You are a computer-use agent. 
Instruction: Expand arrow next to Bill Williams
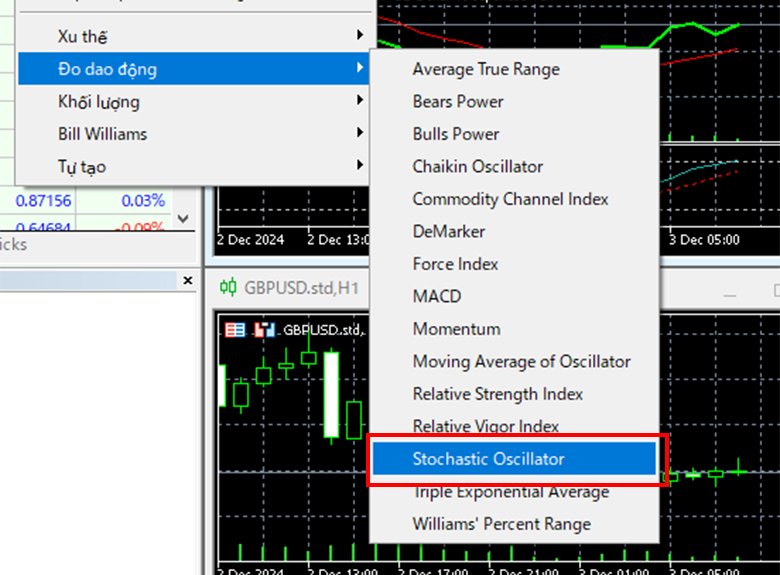click(x=360, y=132)
